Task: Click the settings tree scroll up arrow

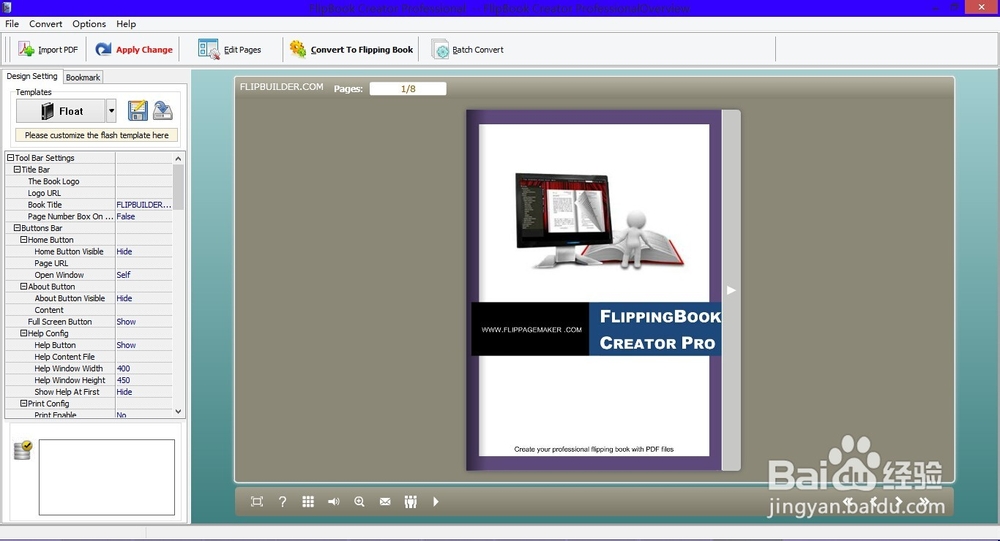Action: tap(178, 158)
